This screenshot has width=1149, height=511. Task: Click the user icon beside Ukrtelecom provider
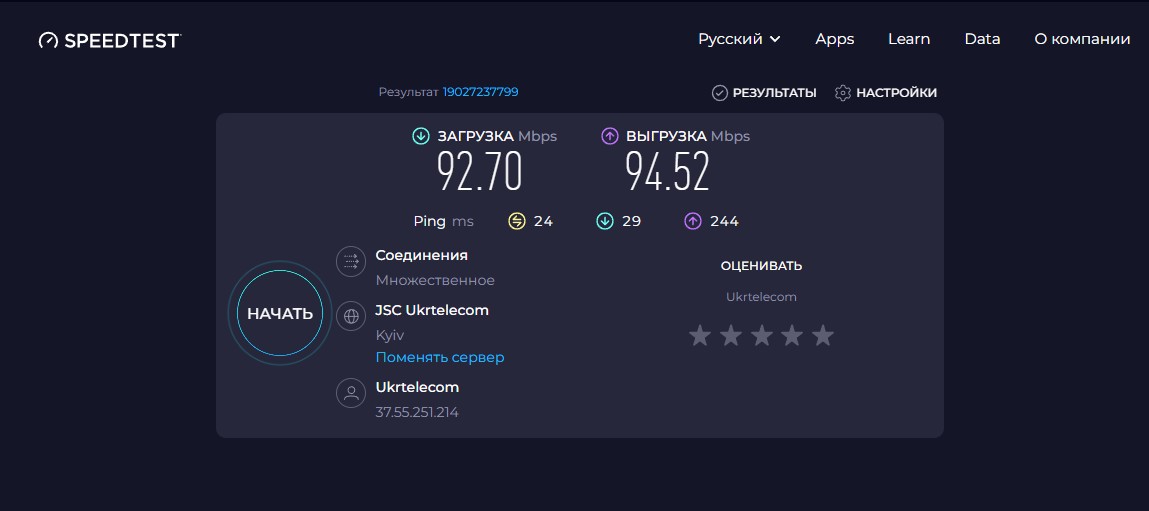click(351, 393)
